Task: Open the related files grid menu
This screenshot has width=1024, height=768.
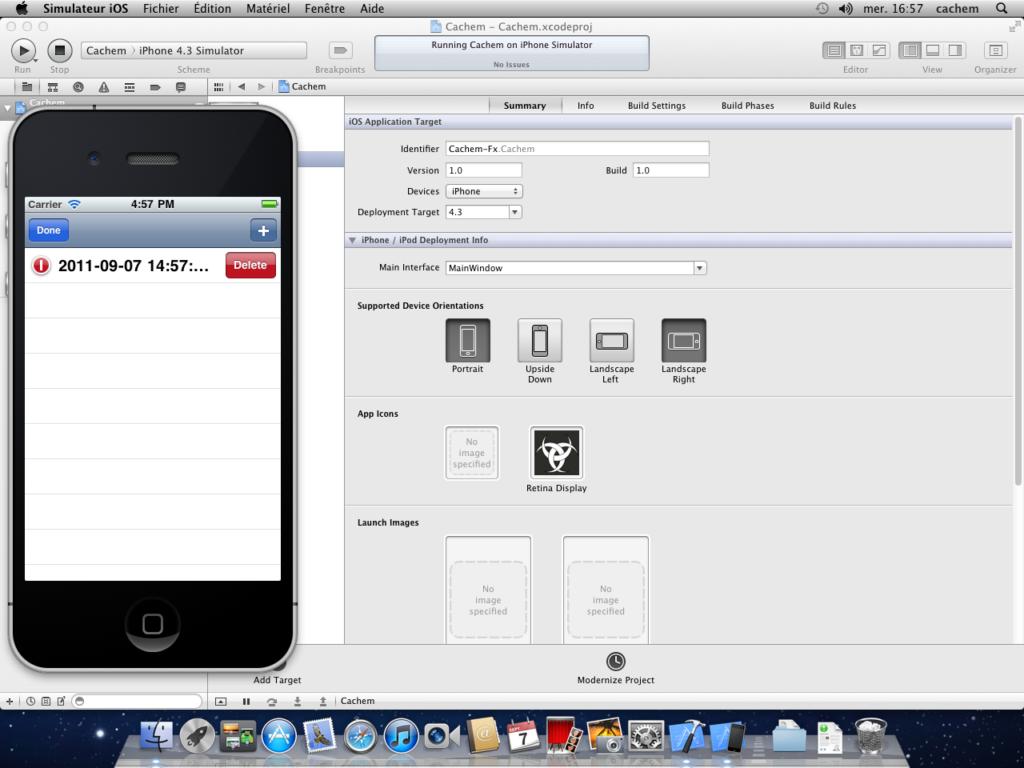Action: pos(219,87)
